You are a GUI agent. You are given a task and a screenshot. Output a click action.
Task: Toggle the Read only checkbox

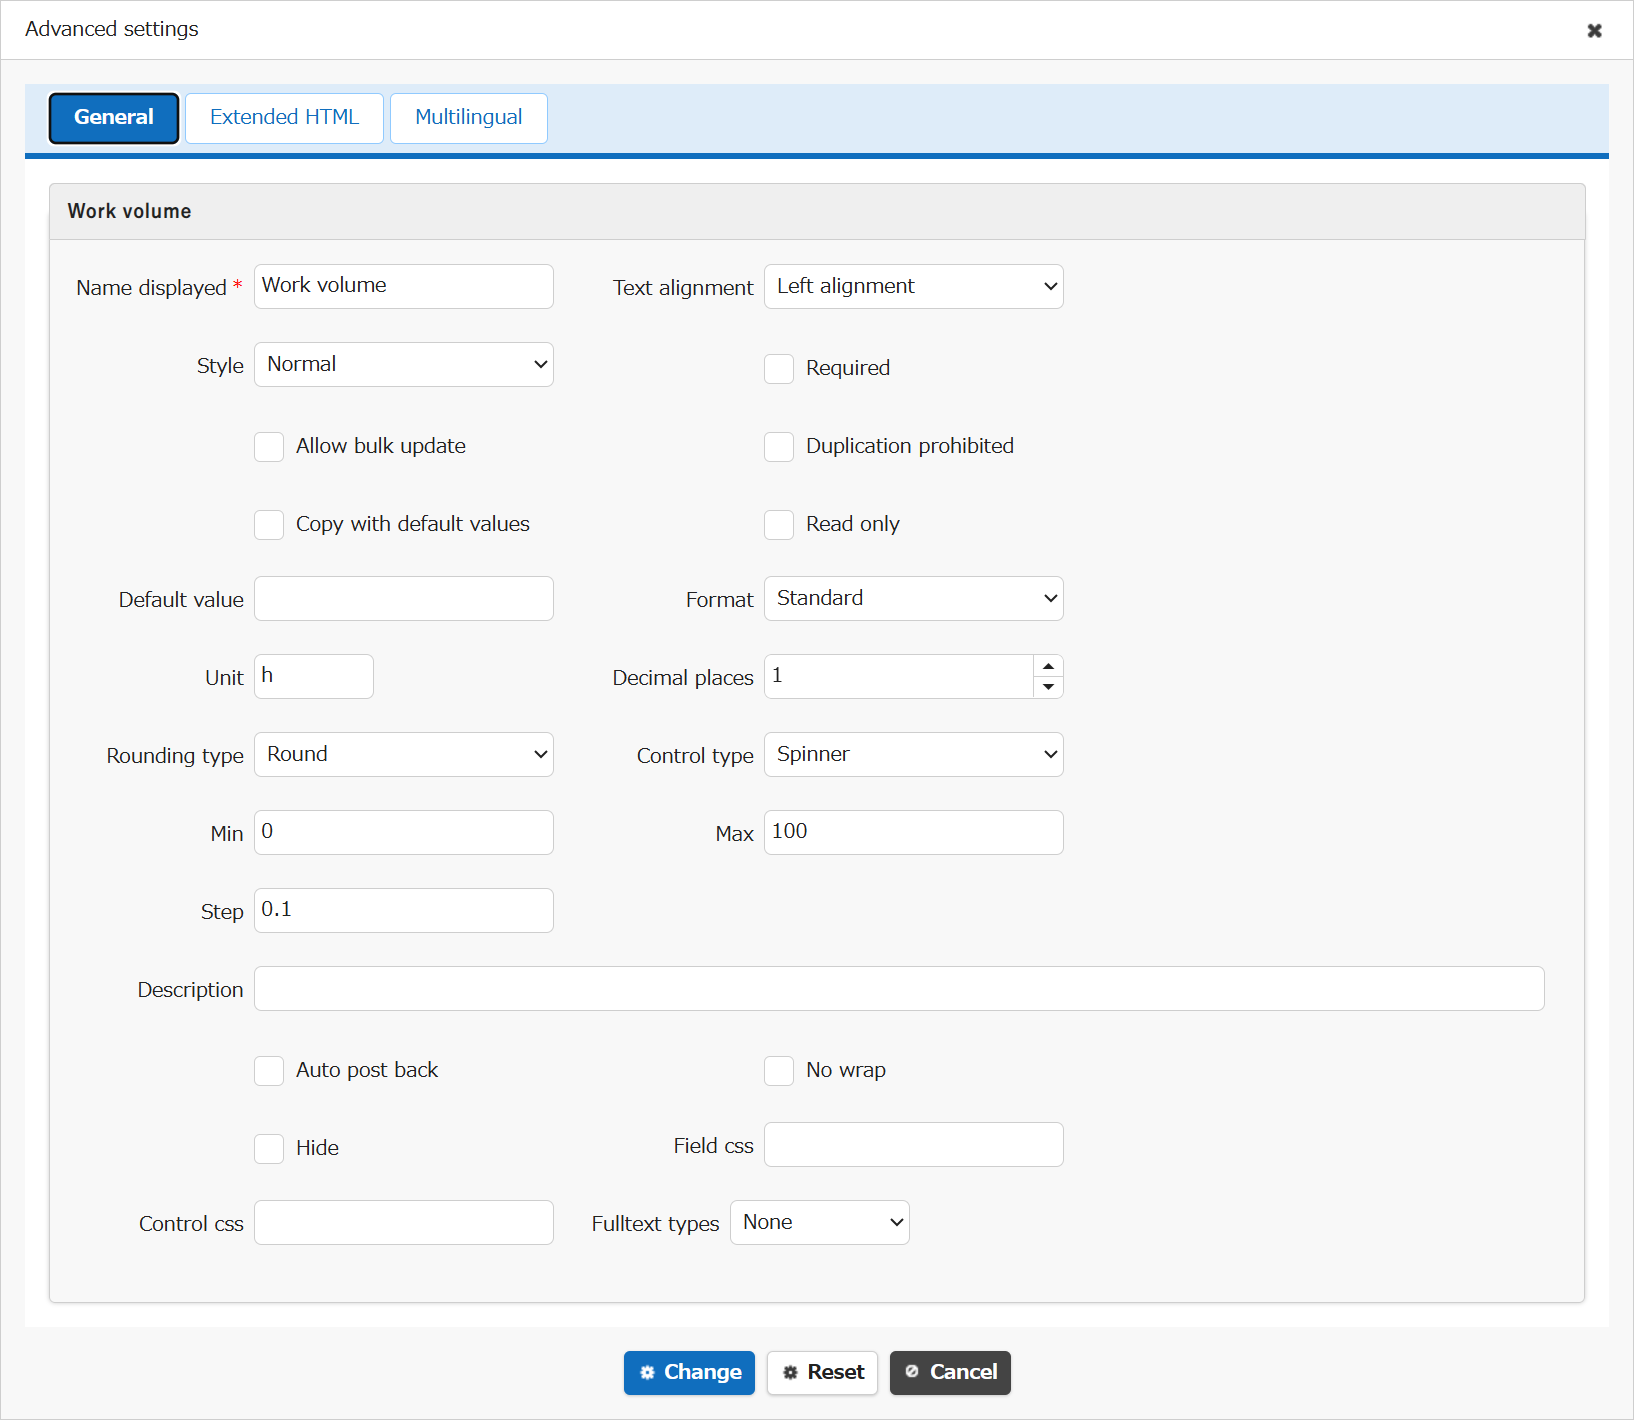coord(779,524)
